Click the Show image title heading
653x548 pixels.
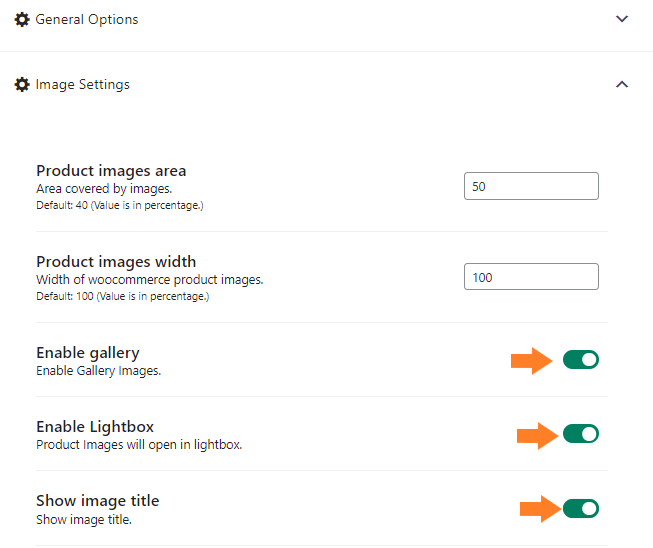coord(98,501)
